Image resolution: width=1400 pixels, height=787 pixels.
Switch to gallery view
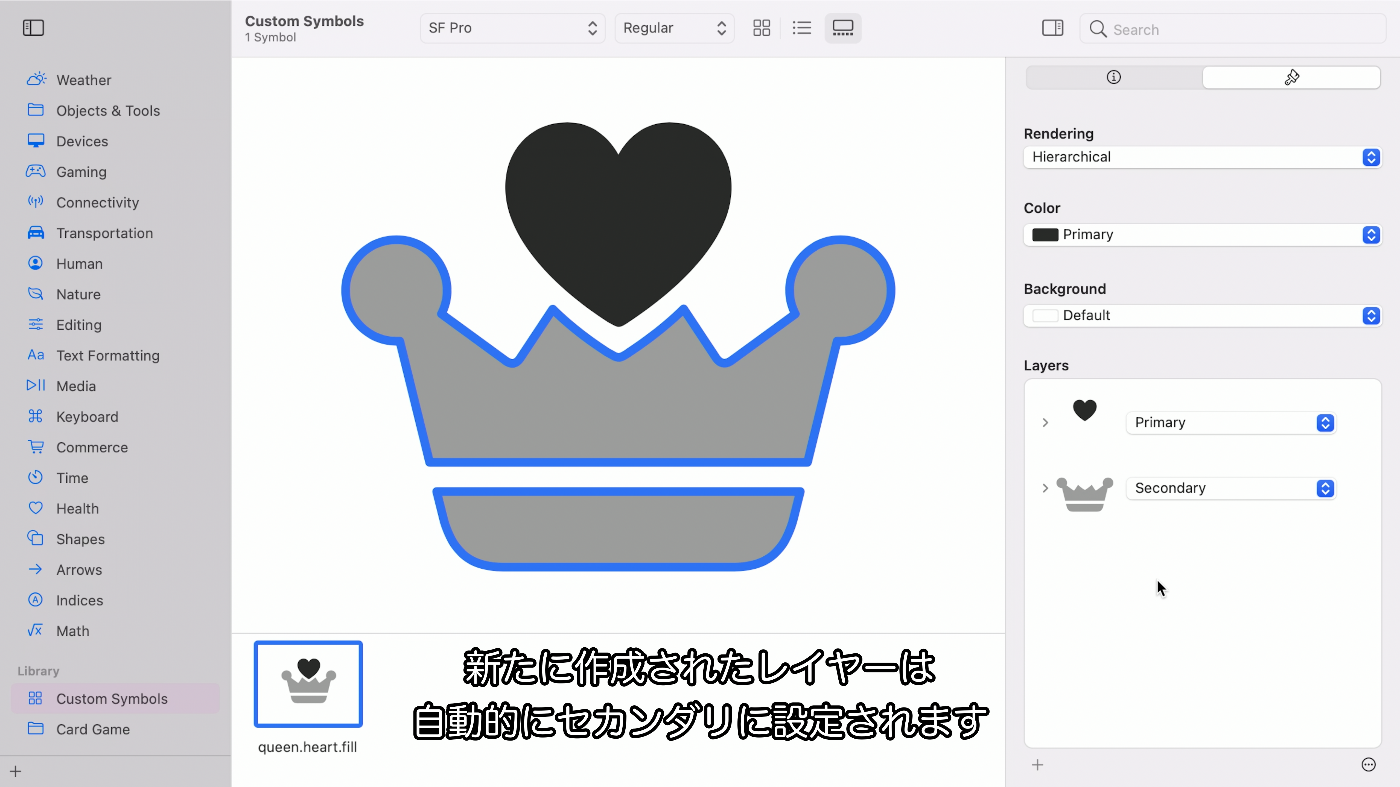tap(843, 28)
